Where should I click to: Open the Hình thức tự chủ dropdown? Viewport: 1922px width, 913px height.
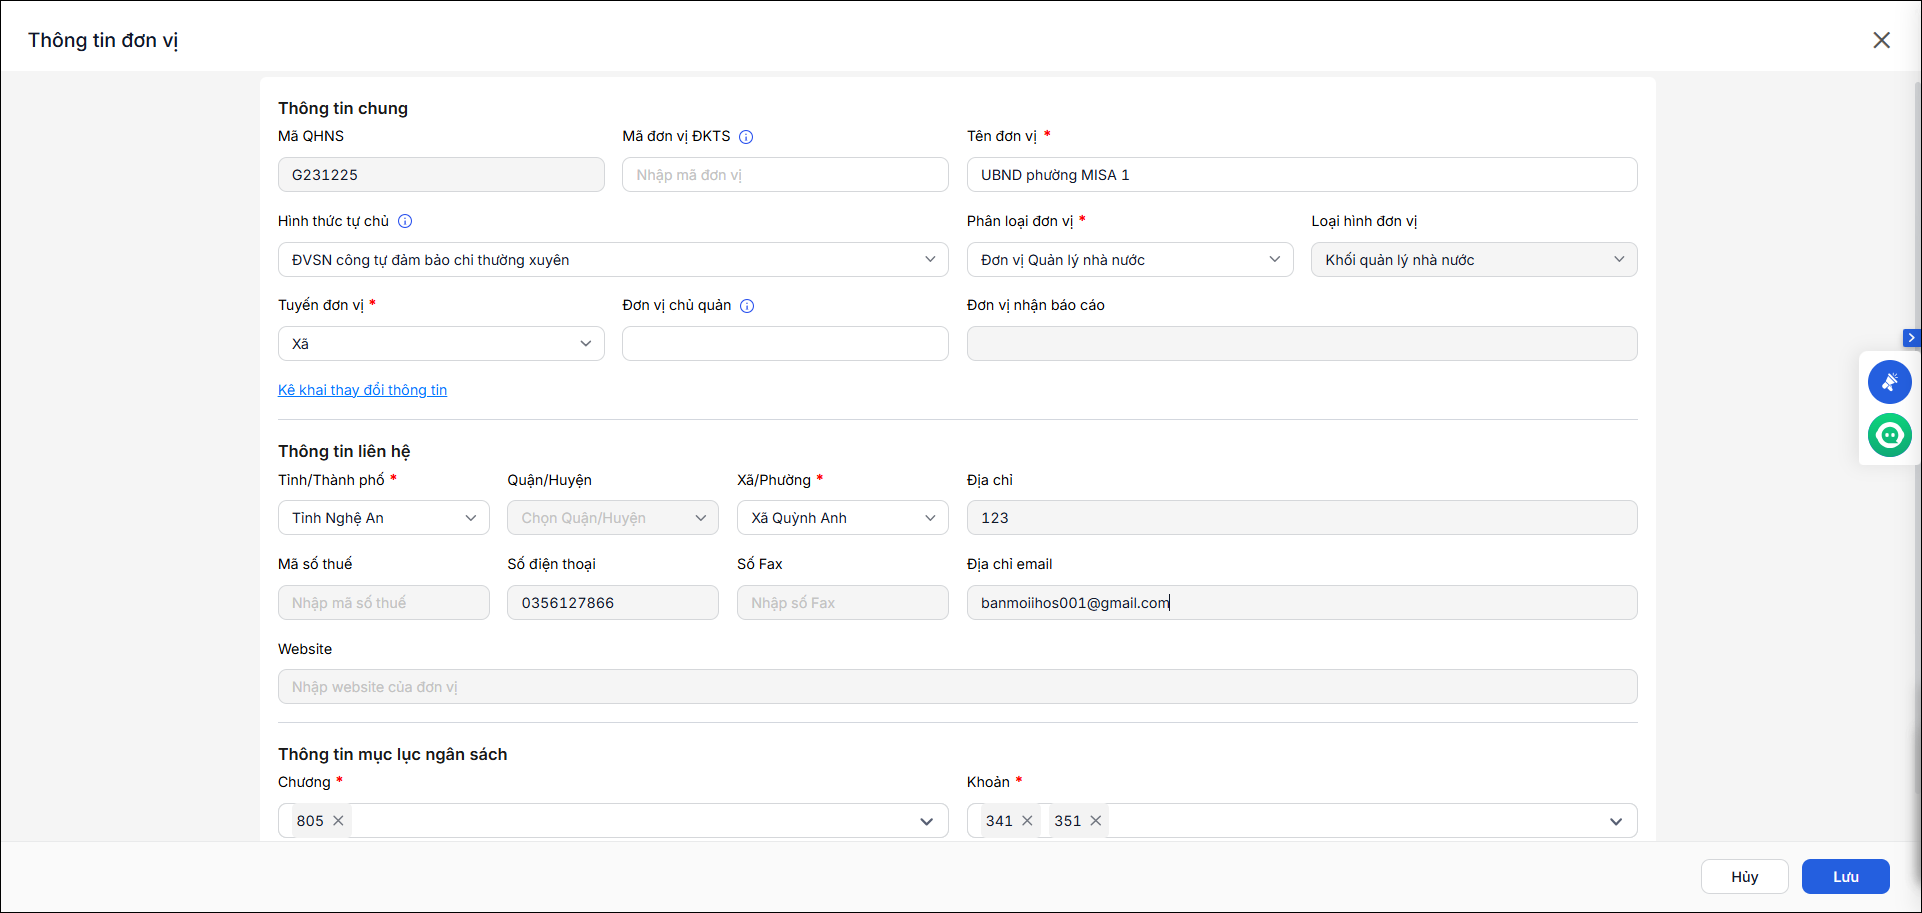point(613,260)
